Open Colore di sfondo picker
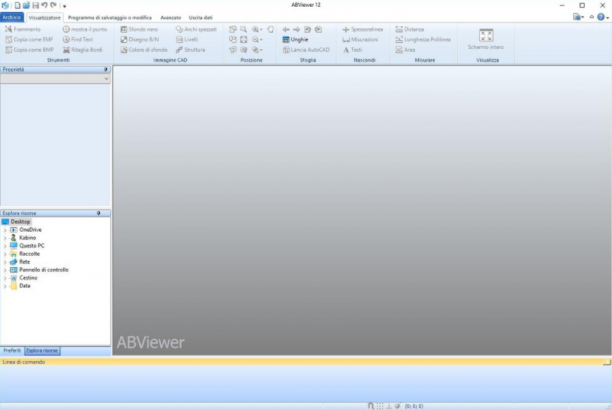This screenshot has width=612, height=410. tap(144, 50)
